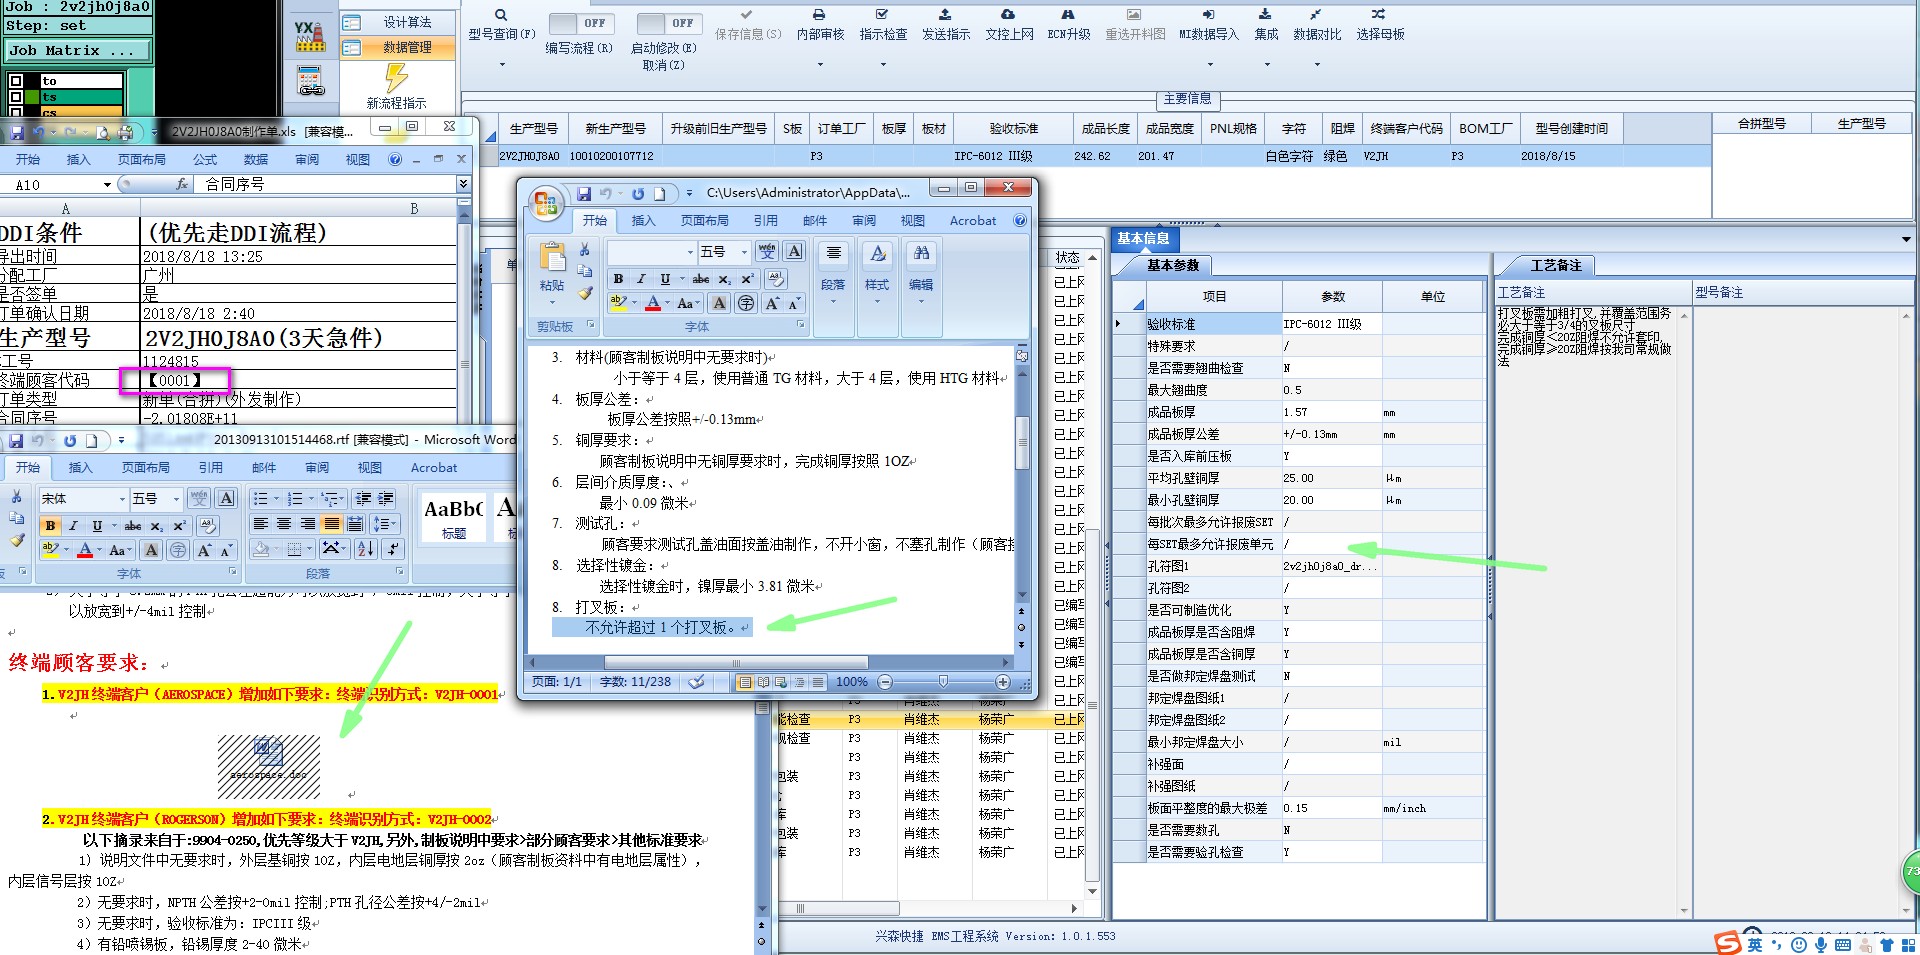This screenshot has width=1920, height=955.
Task: Click 设计算法 button
Action: click(x=397, y=22)
